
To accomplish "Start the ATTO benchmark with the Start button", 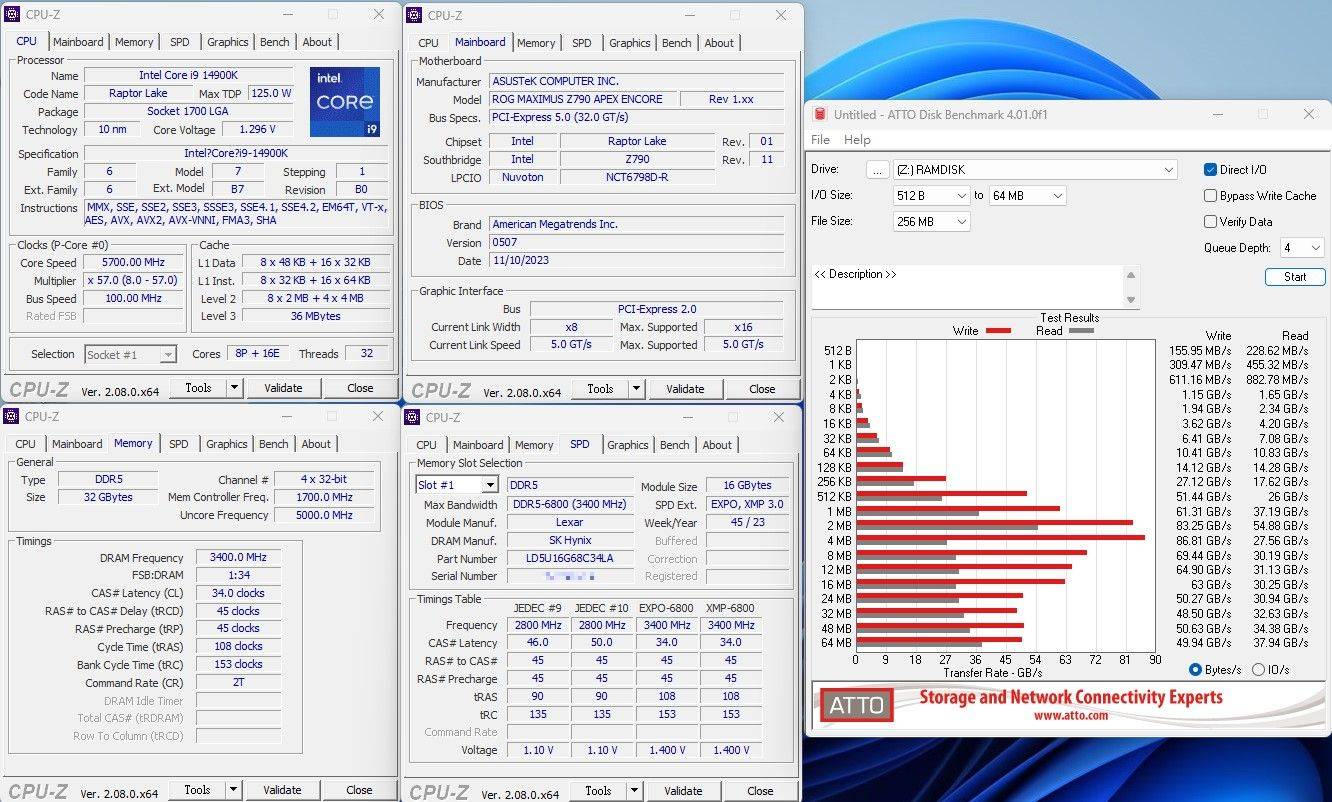I will tap(1295, 277).
